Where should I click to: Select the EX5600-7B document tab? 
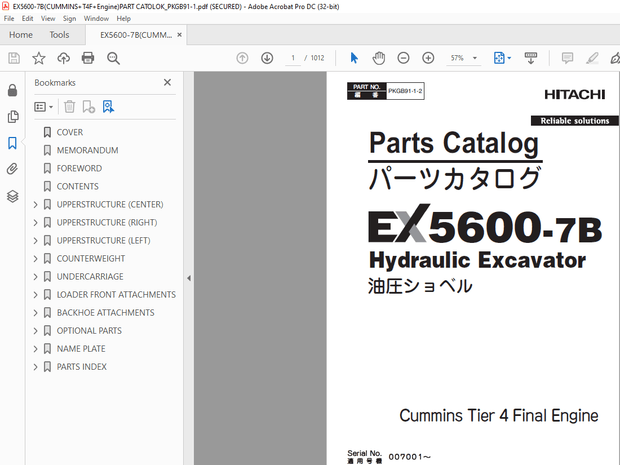coord(136,35)
